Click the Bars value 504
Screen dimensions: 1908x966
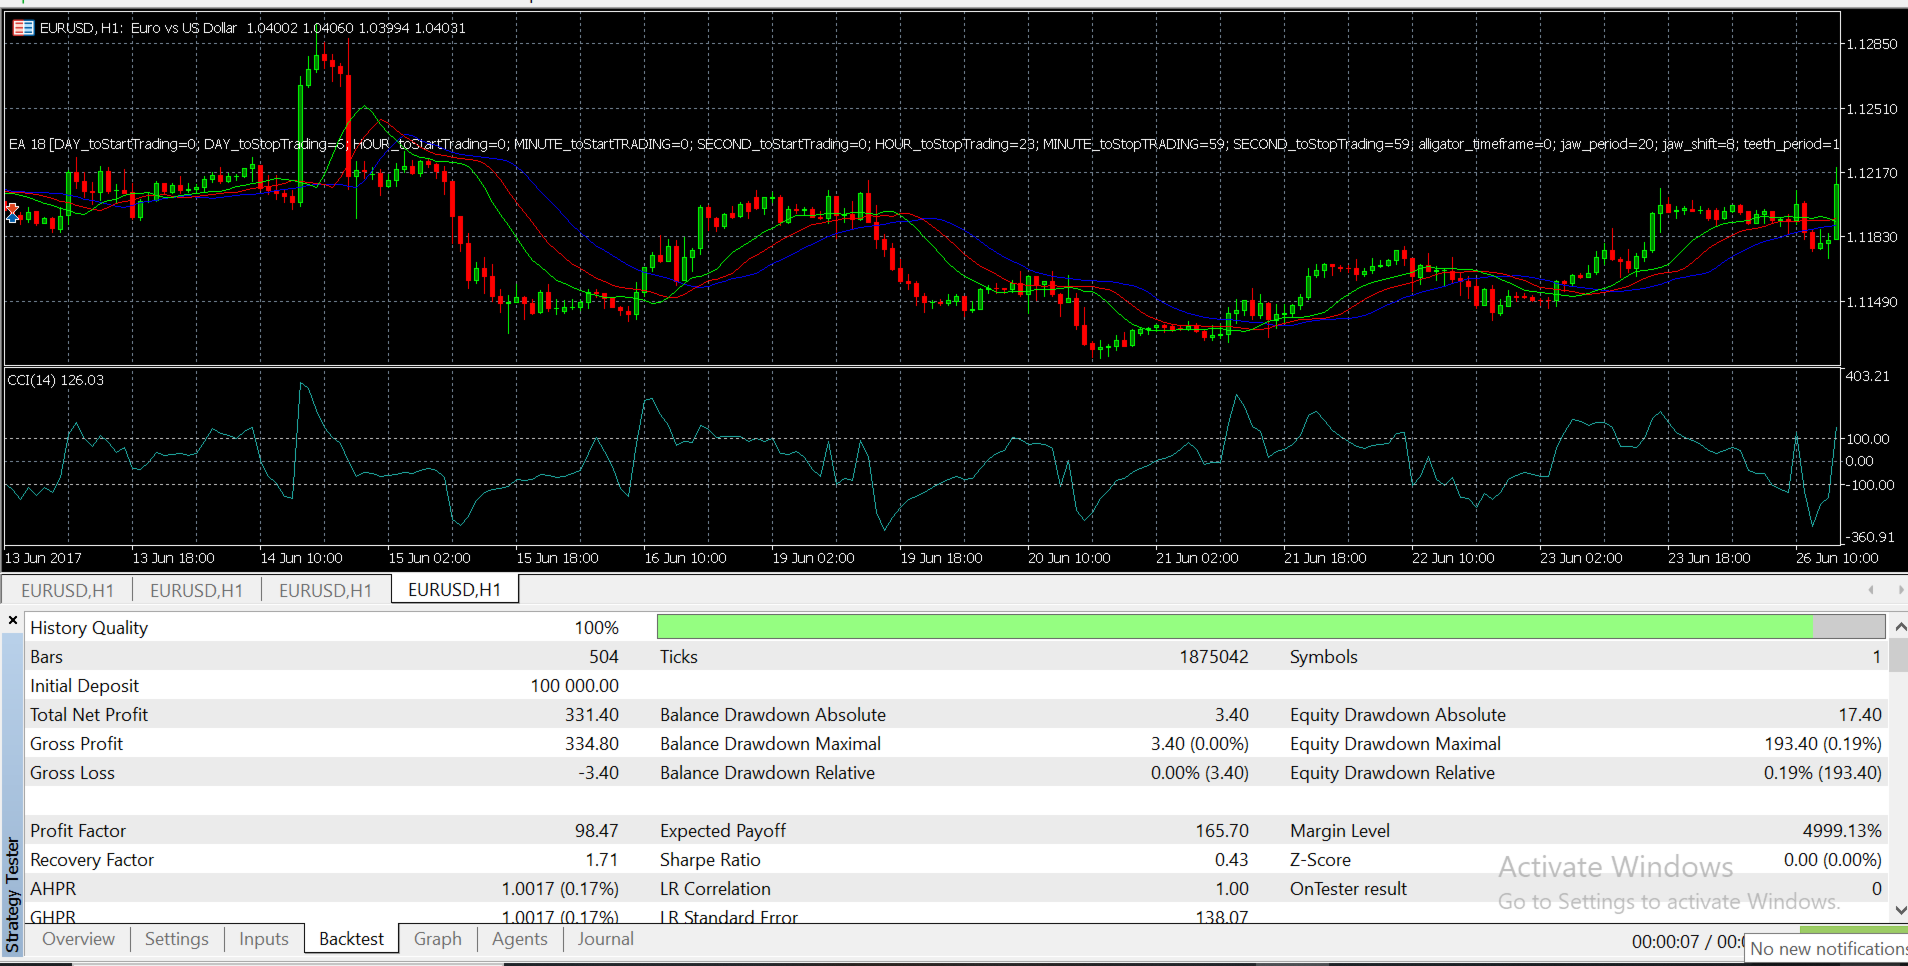click(603, 657)
